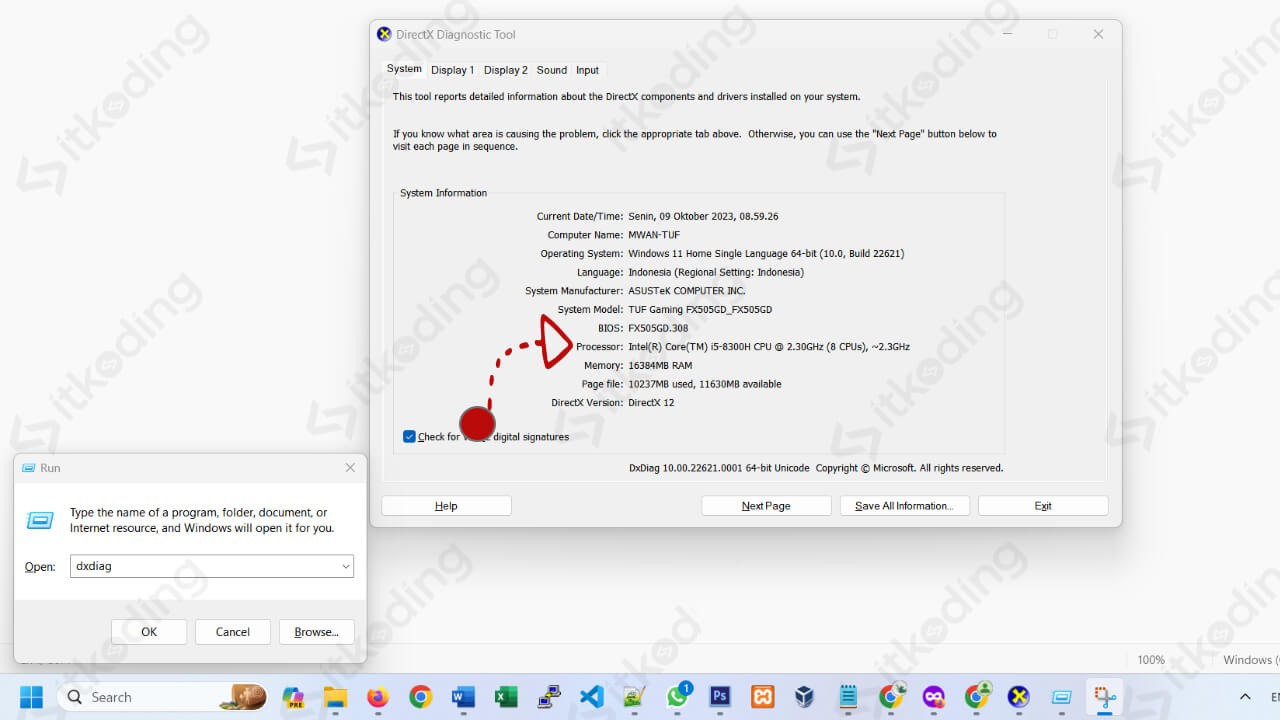Click the Exit button
The image size is (1280, 720).
(x=1043, y=506)
